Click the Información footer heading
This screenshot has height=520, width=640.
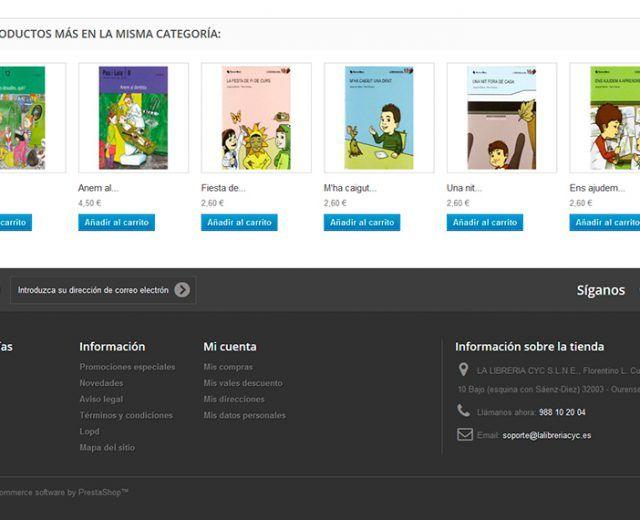pos(112,347)
